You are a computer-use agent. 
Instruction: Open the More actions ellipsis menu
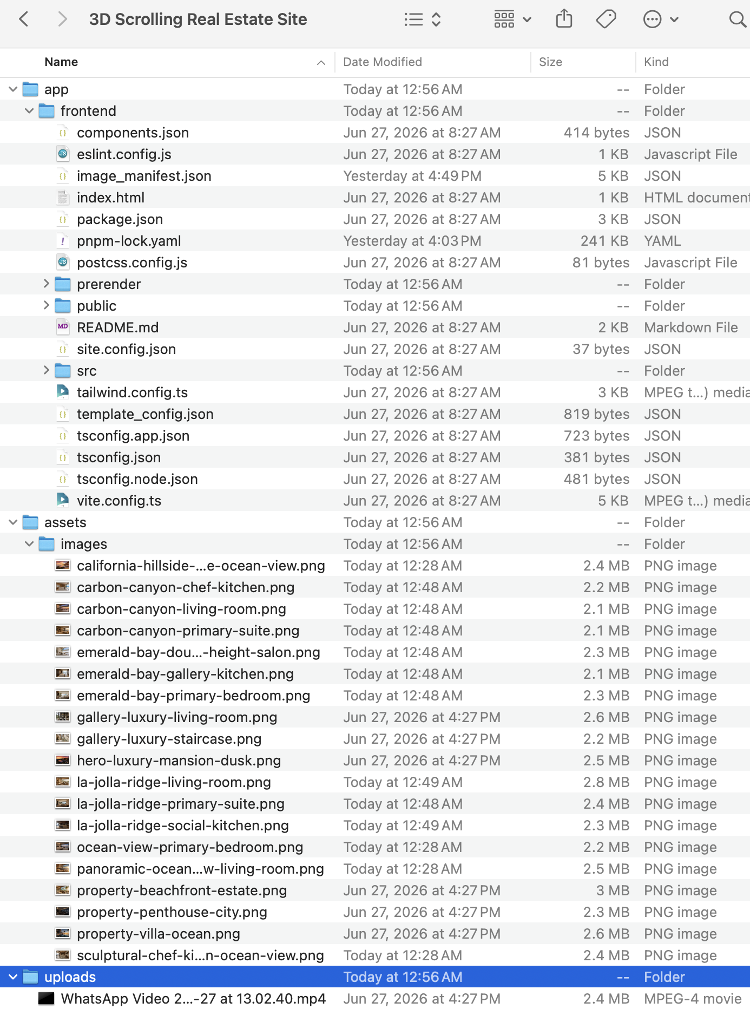pyautogui.click(x=660, y=19)
